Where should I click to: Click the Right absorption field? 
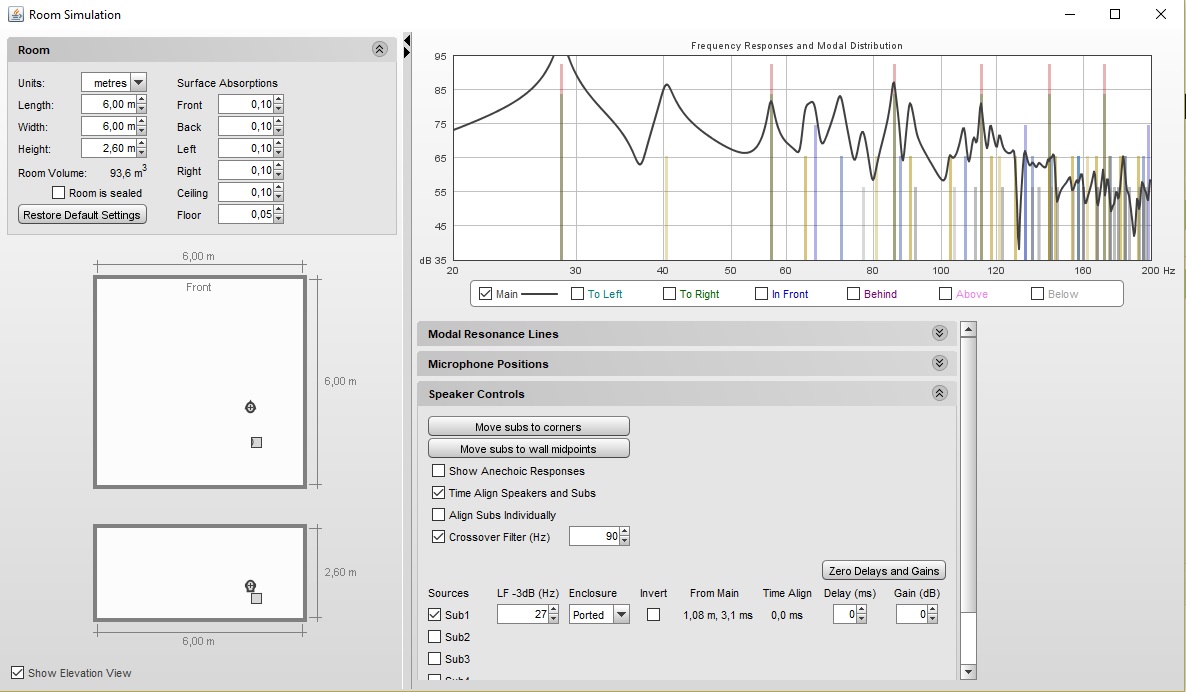pyautogui.click(x=246, y=170)
